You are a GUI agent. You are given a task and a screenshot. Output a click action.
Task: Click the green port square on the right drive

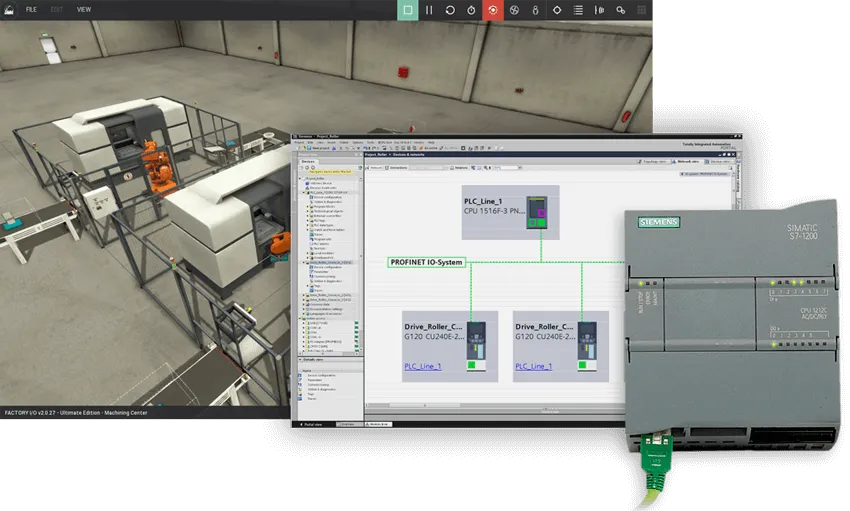tap(583, 365)
